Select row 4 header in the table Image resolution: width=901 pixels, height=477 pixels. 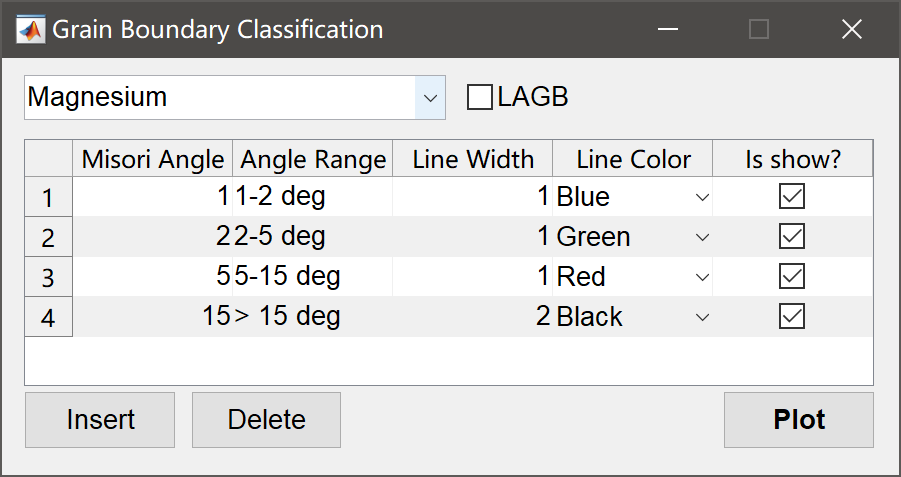48,318
